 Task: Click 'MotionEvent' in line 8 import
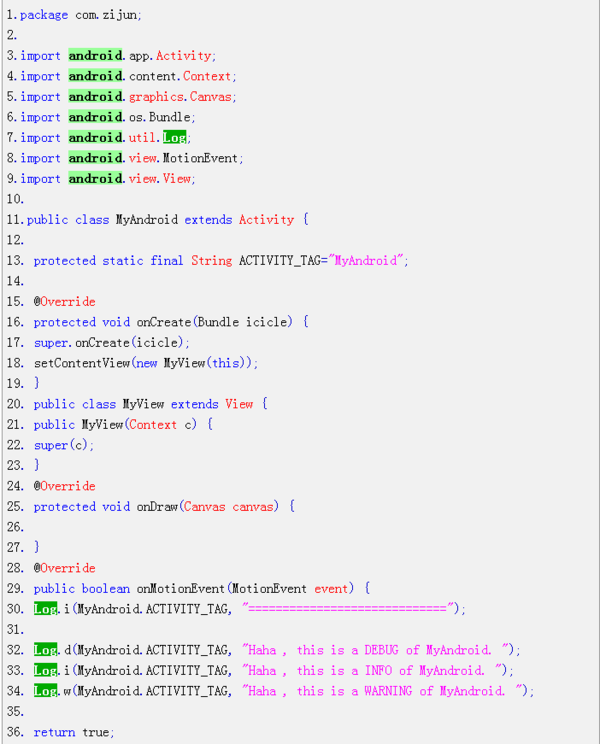pos(200,158)
